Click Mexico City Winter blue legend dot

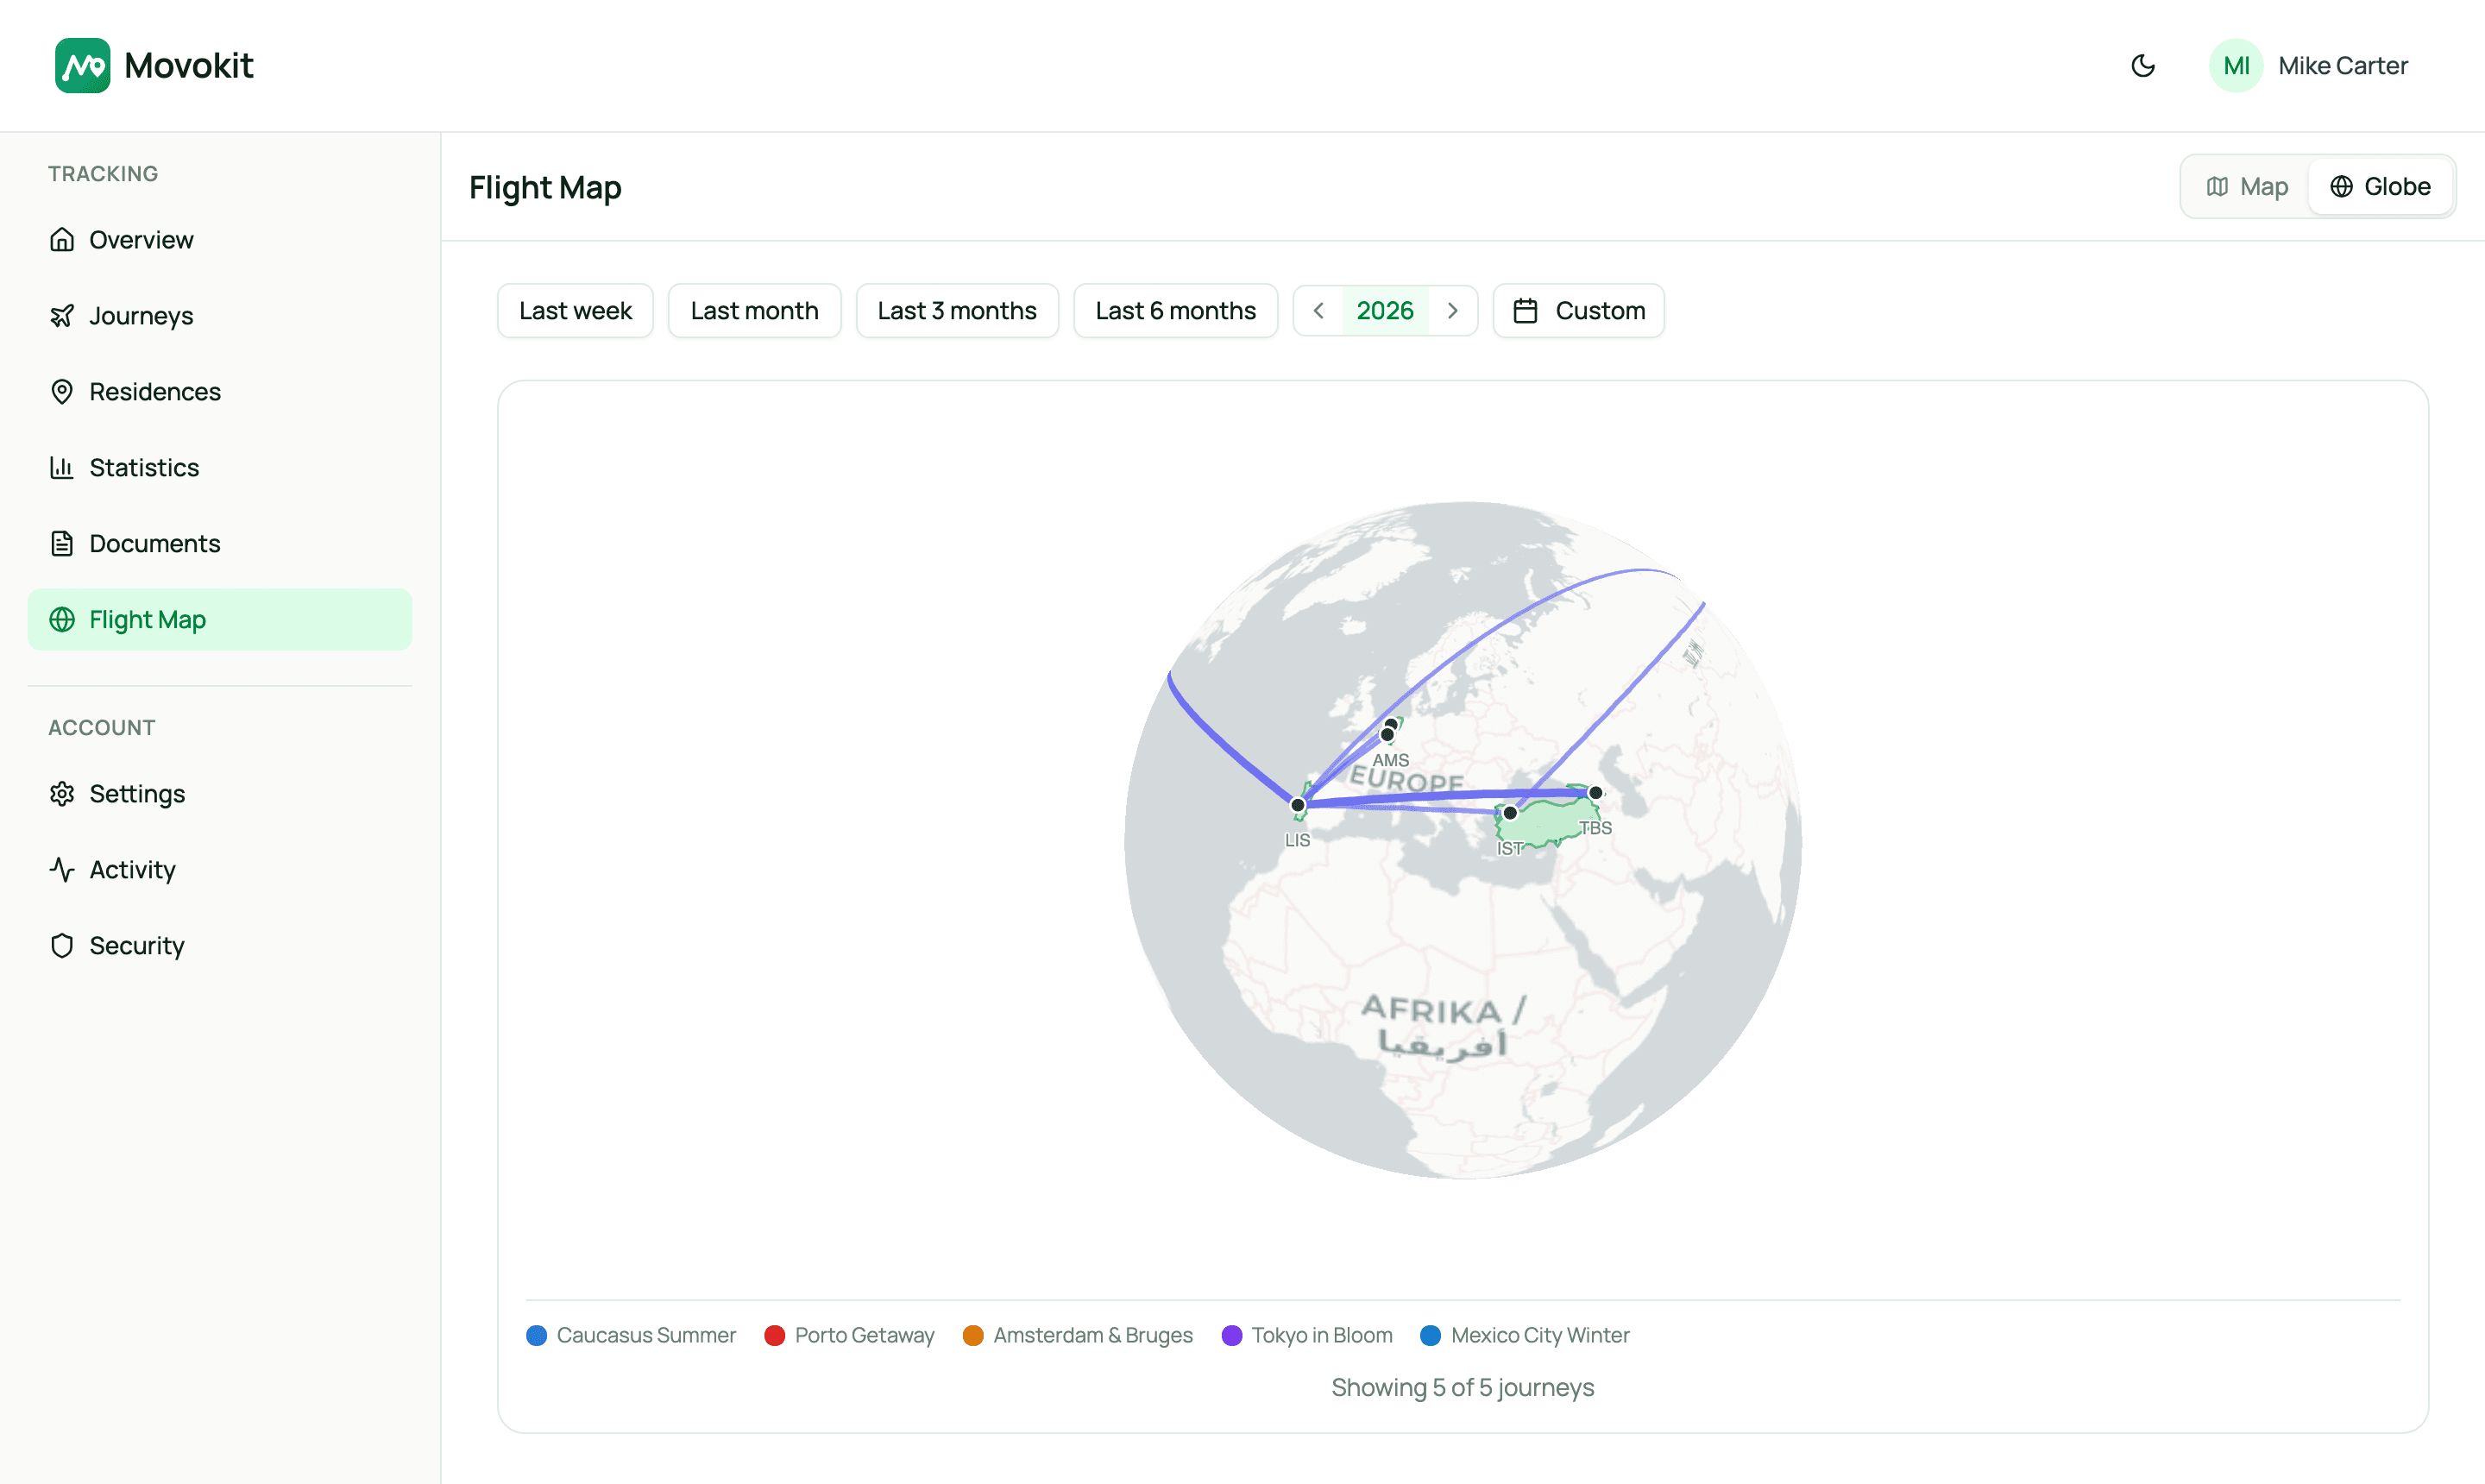point(1431,1336)
